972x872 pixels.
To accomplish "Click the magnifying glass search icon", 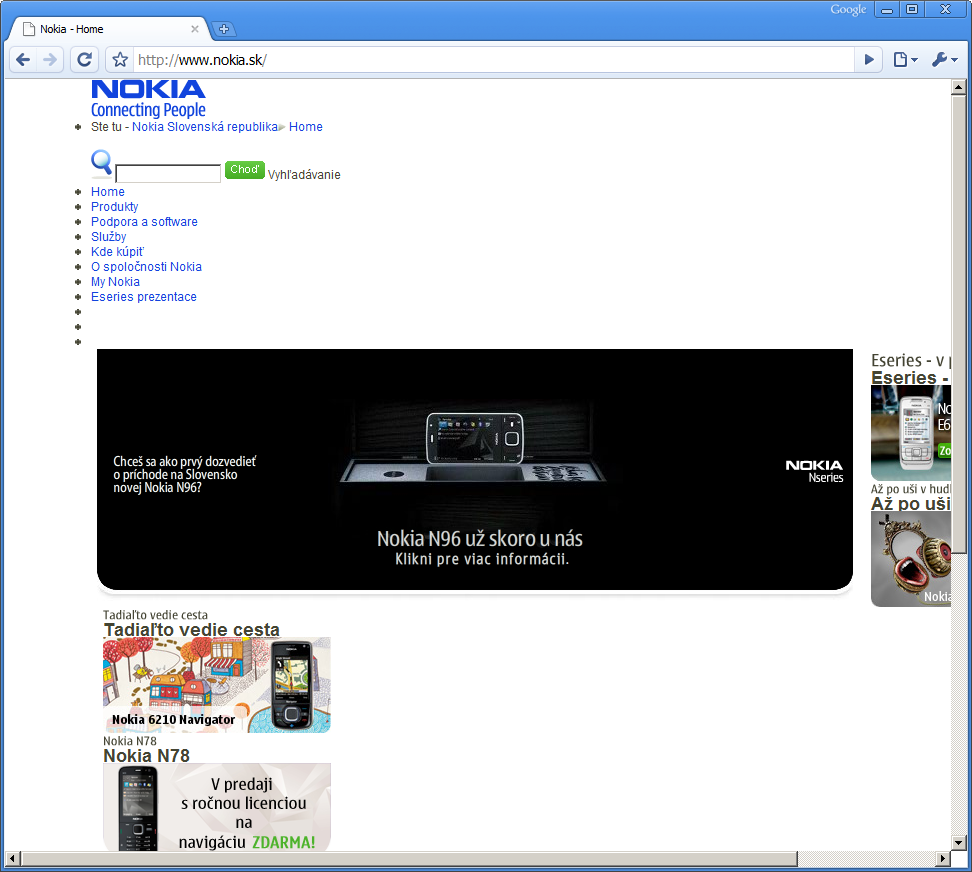I will pos(102,164).
